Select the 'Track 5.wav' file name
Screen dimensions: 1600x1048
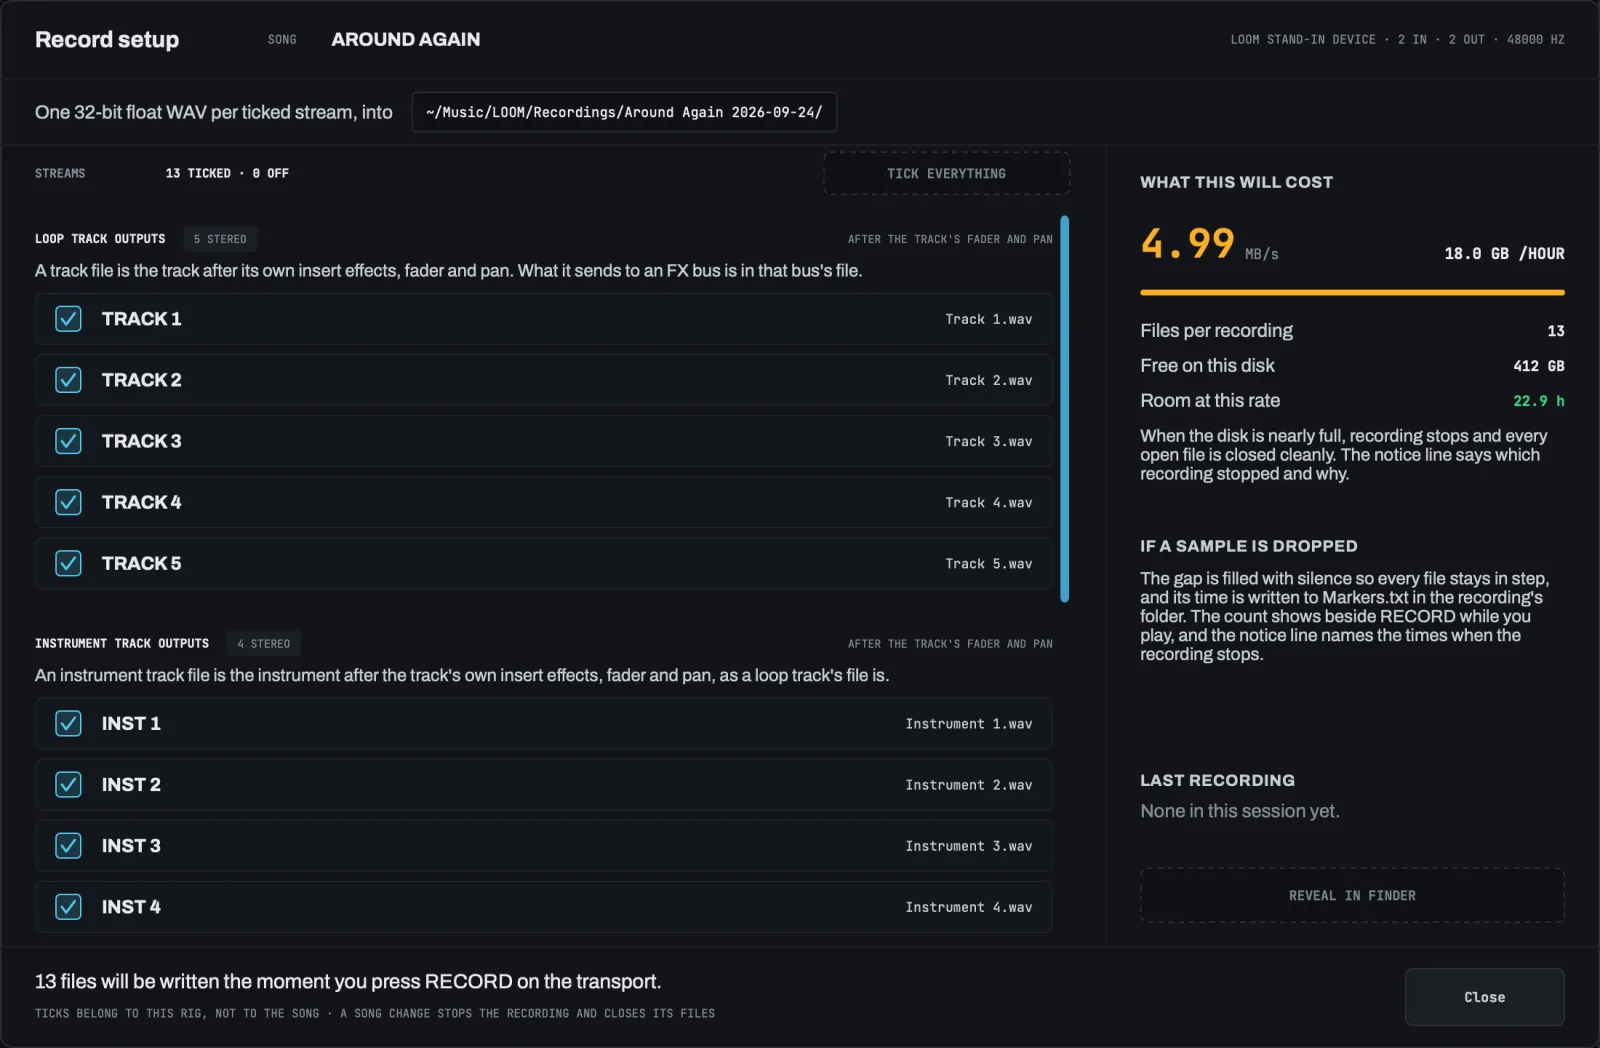[x=989, y=563]
